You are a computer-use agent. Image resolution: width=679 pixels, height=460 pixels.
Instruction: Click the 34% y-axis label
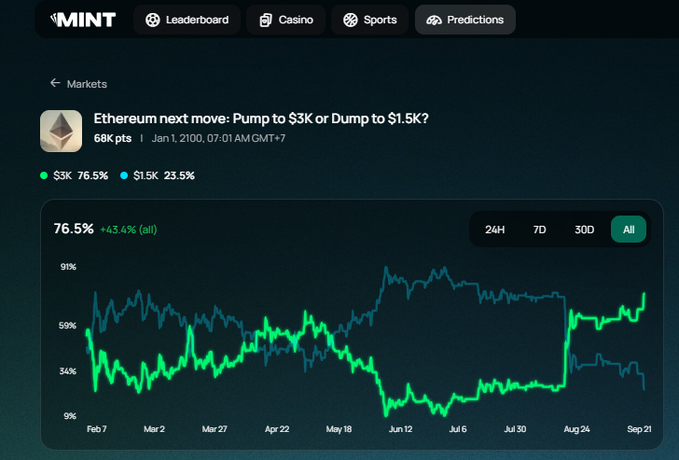pyautogui.click(x=68, y=371)
